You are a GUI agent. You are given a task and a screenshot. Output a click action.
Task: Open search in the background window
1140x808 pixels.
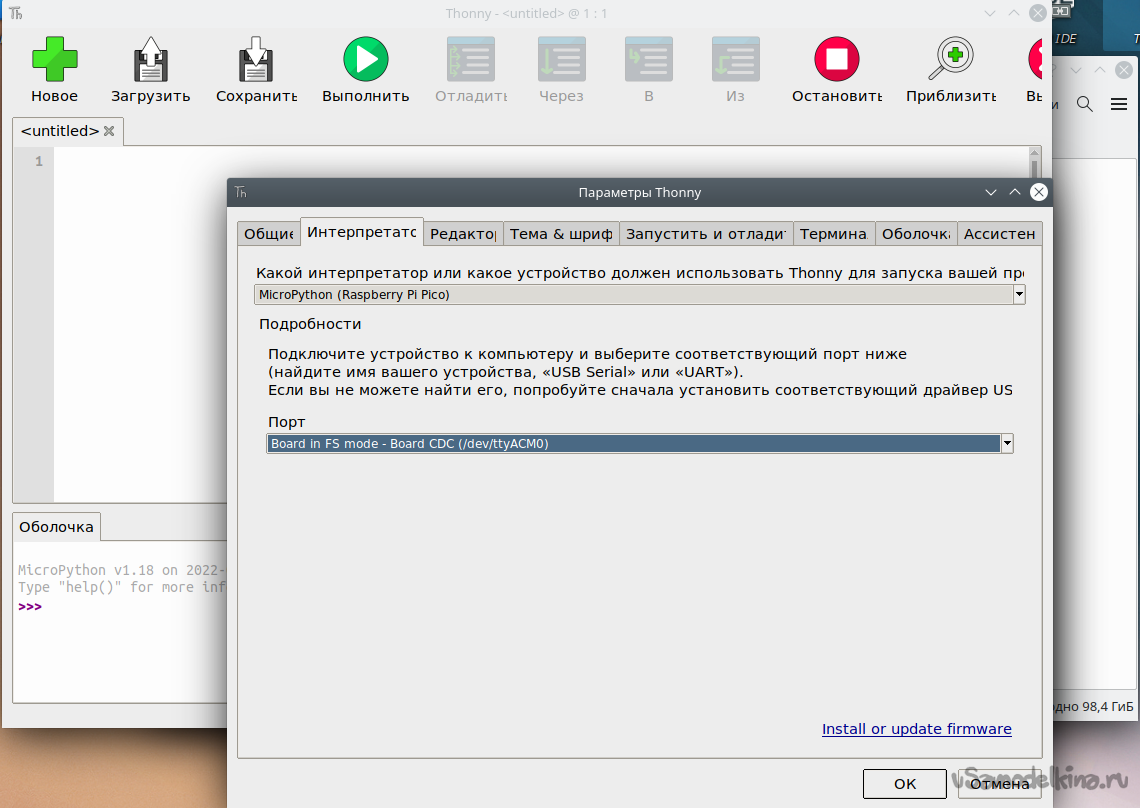pyautogui.click(x=1085, y=104)
